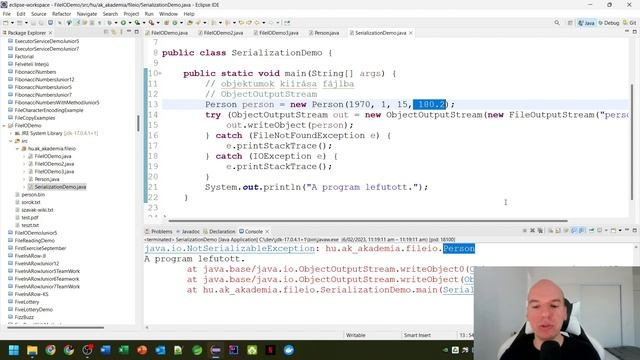Switch to the Problems tab
The height and width of the screenshot is (360, 640).
159,231
